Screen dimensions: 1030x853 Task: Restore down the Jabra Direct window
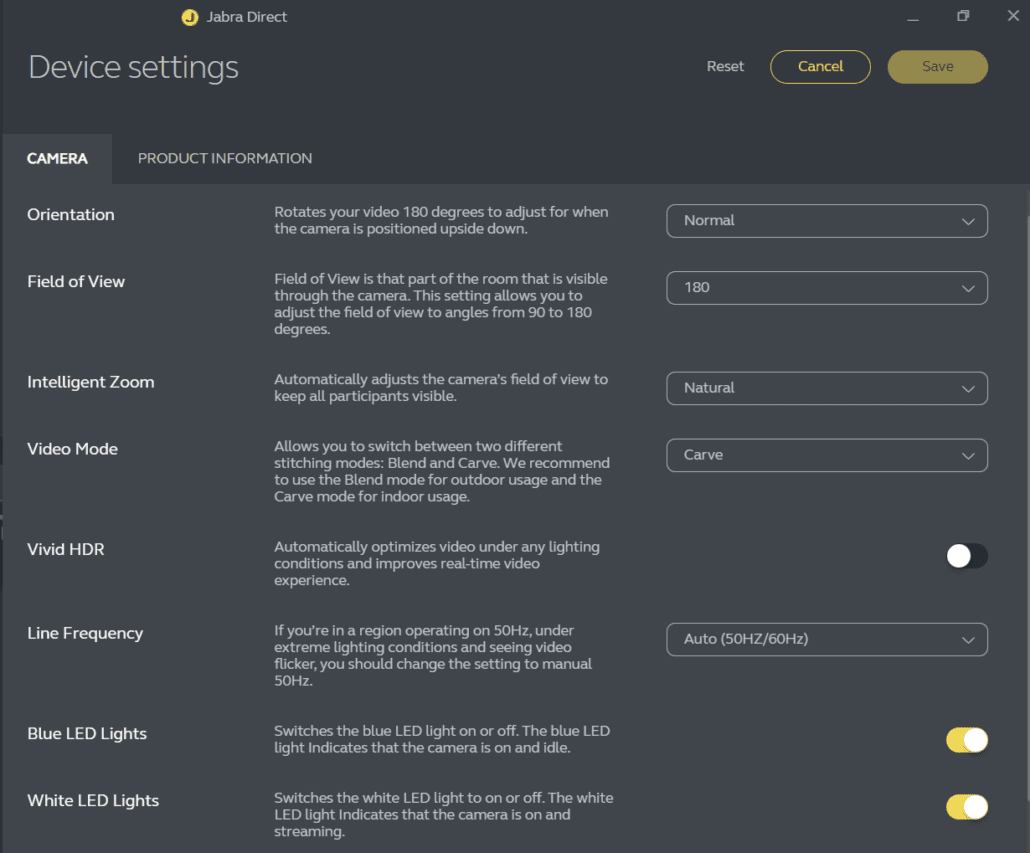[963, 16]
